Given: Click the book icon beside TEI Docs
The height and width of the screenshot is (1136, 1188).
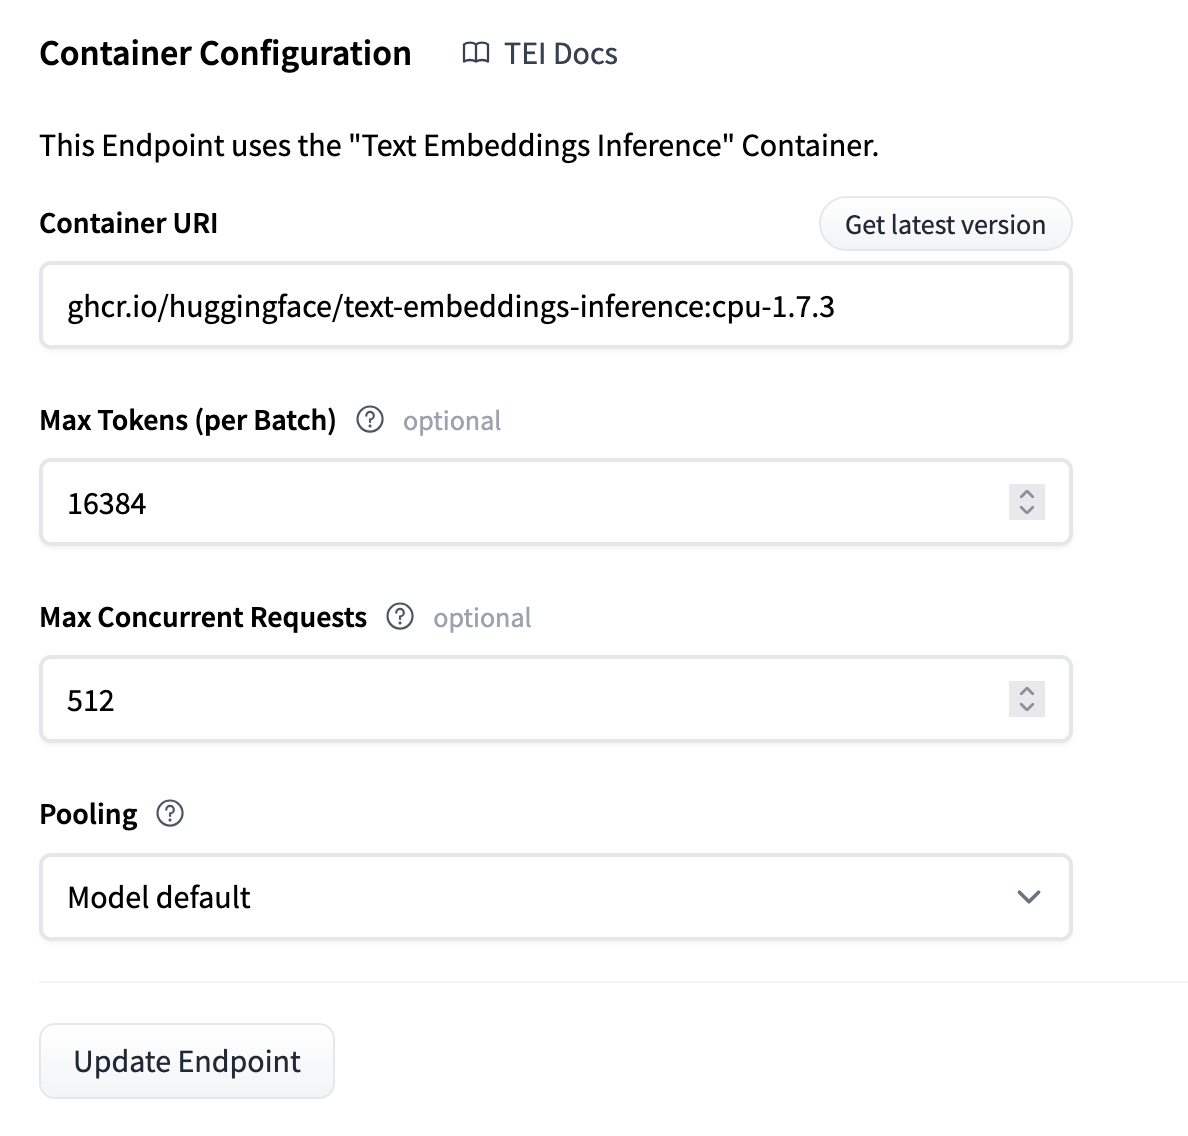Looking at the screenshot, I should (476, 53).
